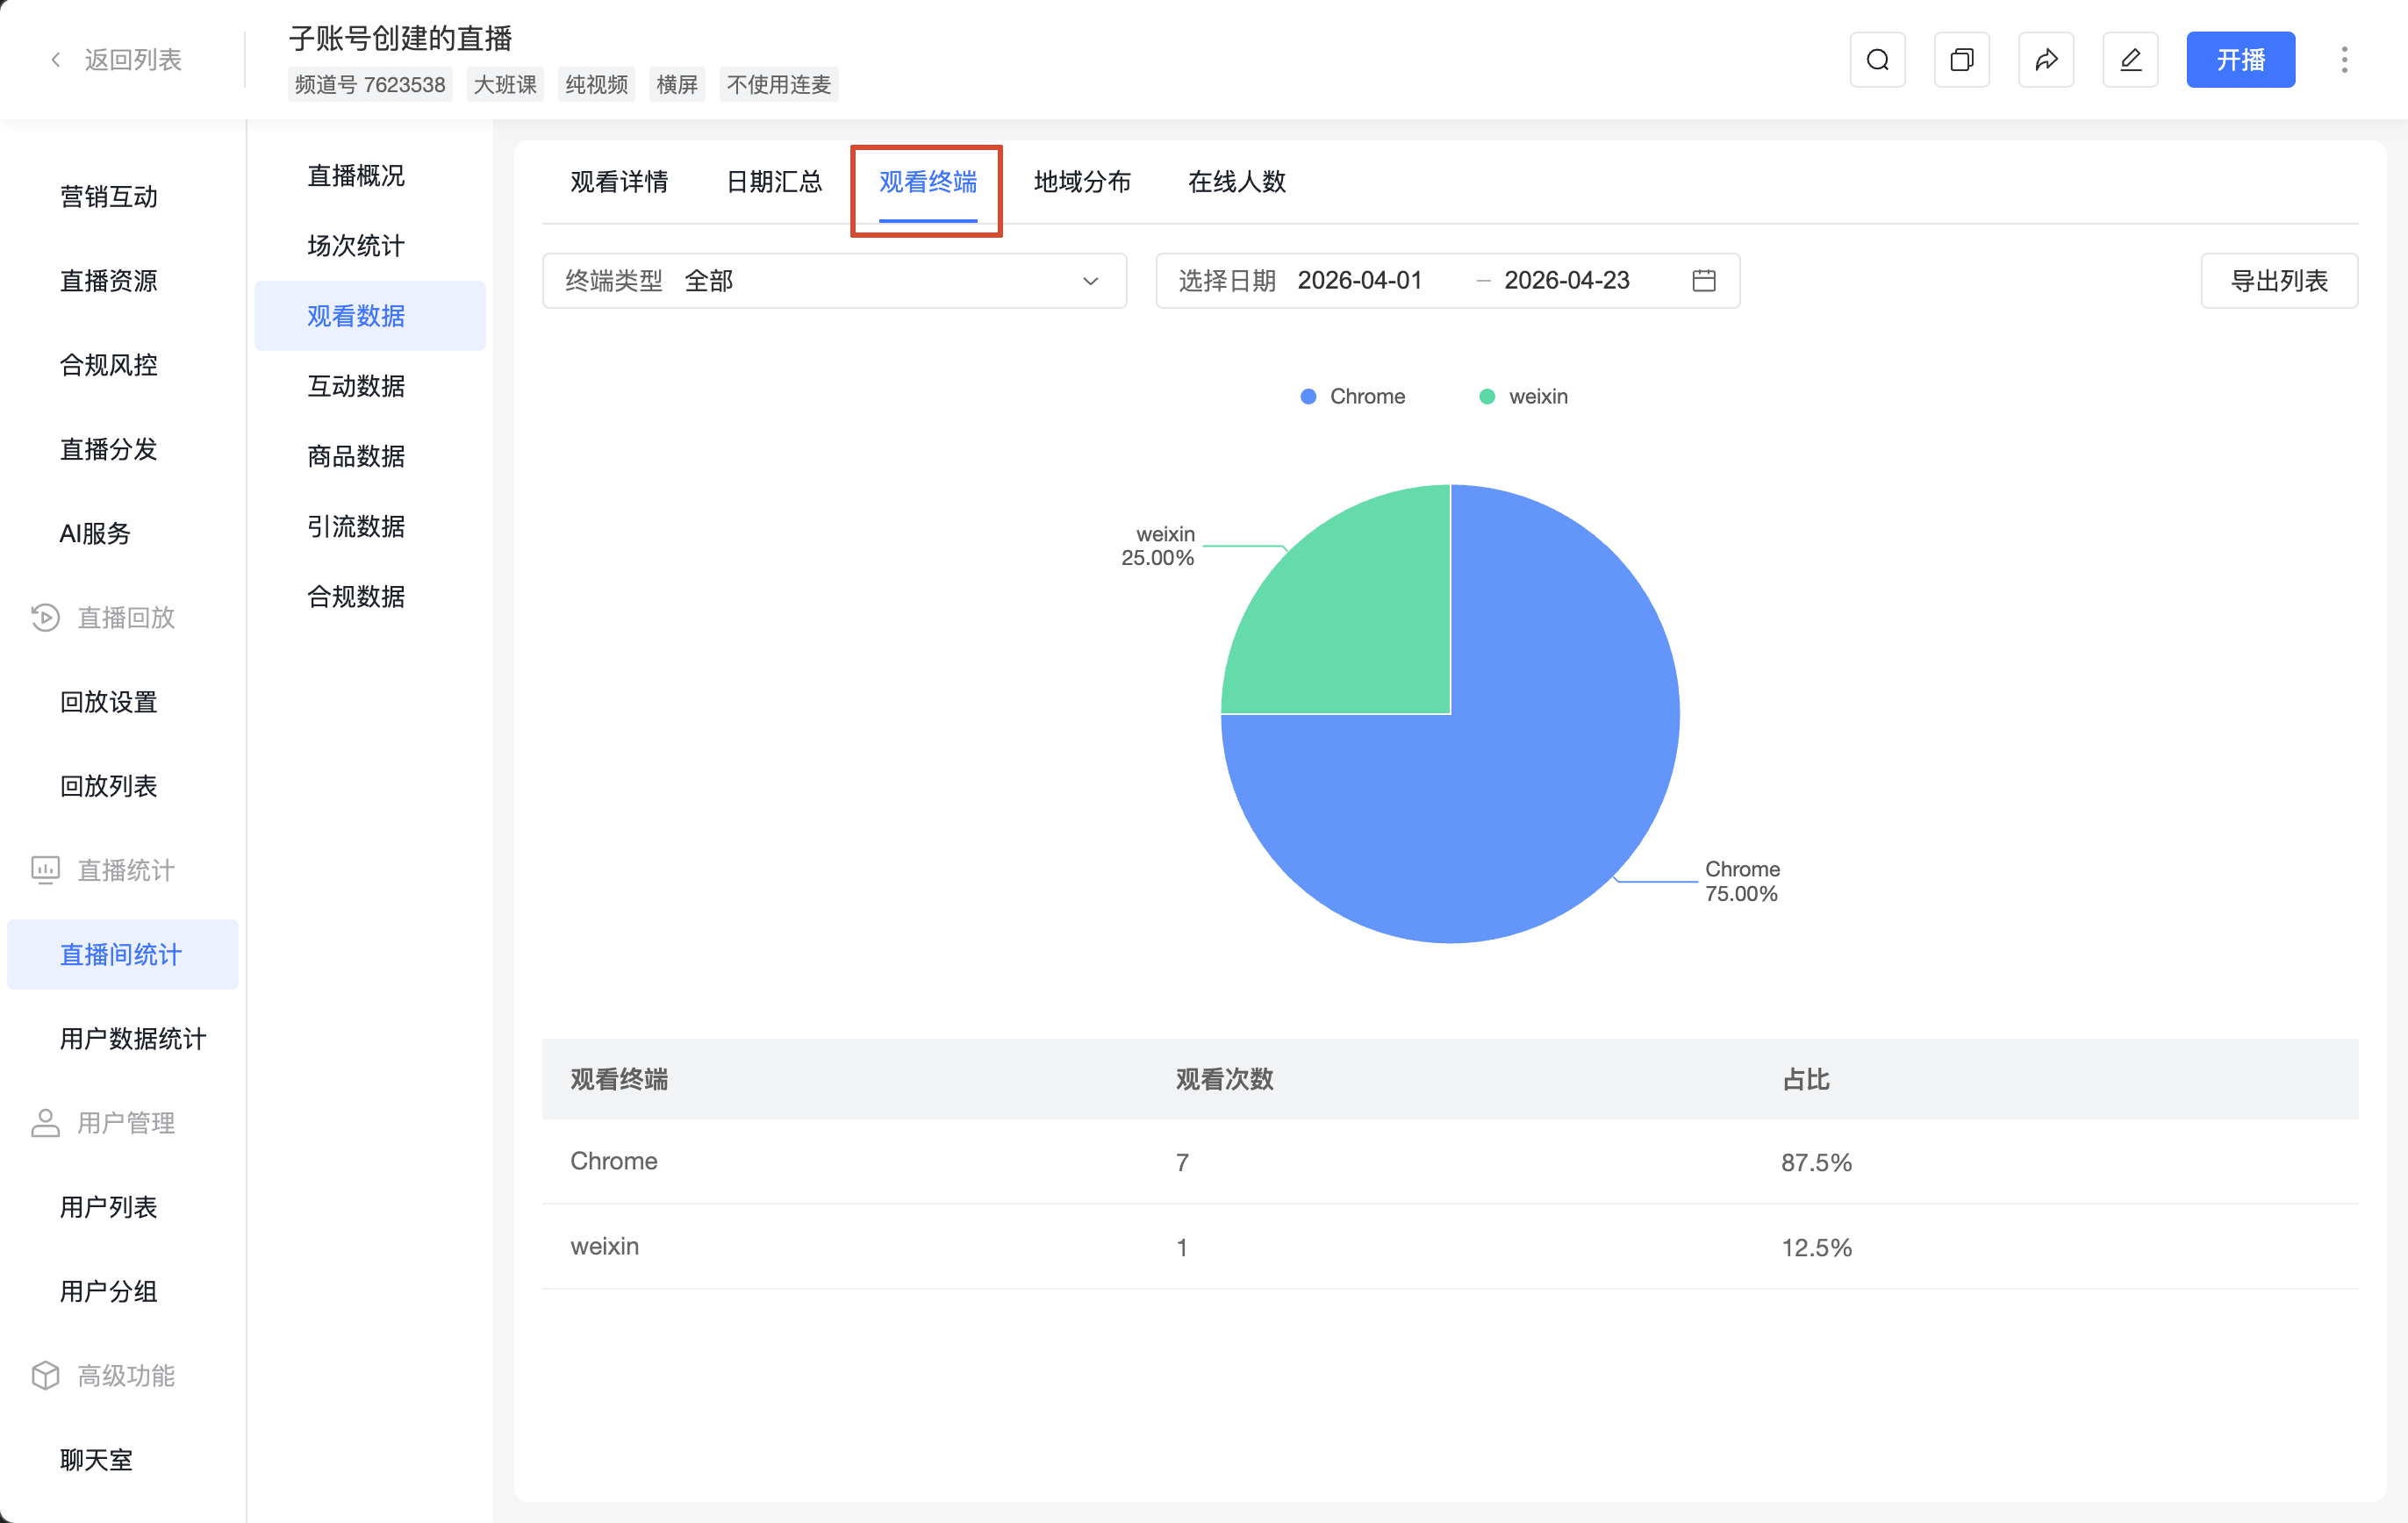Expand the 终端类型 dropdown
This screenshot has height=1523, width=2408.
[x=834, y=281]
